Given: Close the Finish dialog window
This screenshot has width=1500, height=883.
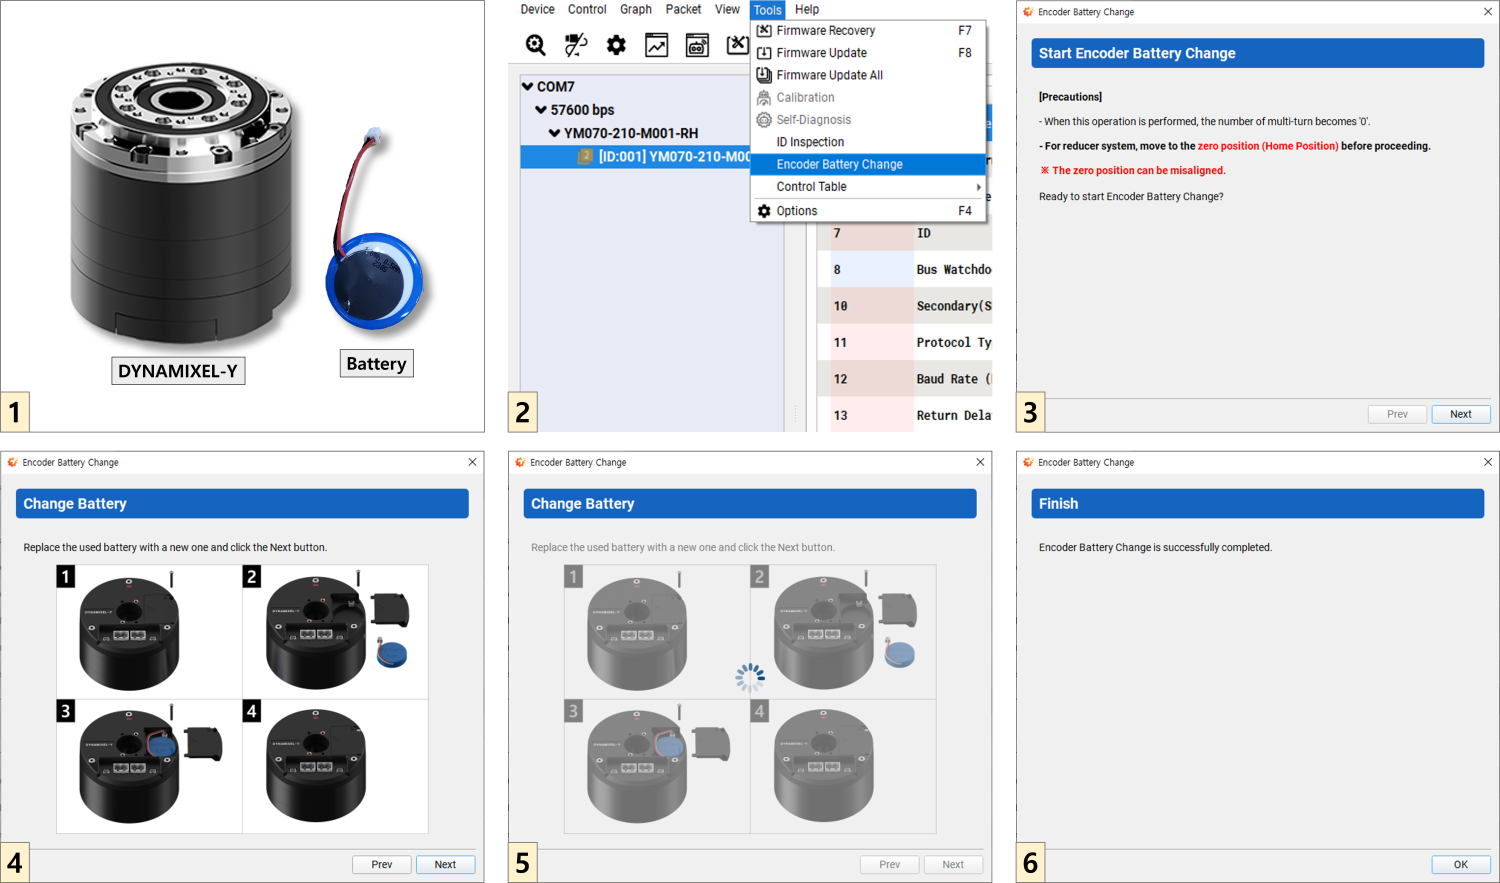Looking at the screenshot, I should pos(1487,462).
